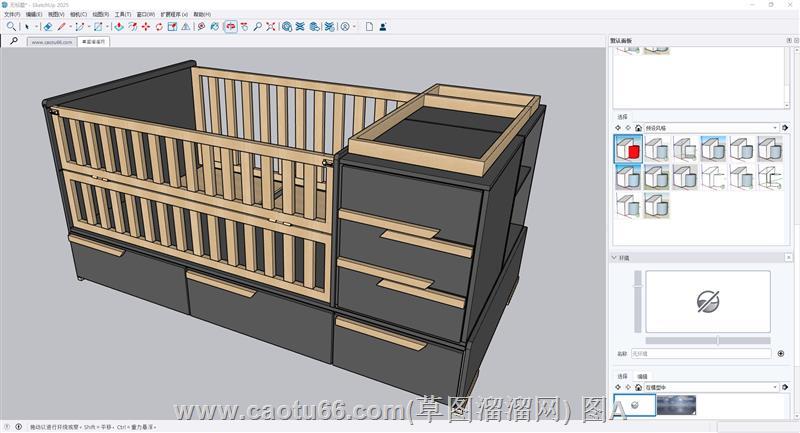Switch to the second scene tab
800x433 pixels.
(x=93, y=42)
